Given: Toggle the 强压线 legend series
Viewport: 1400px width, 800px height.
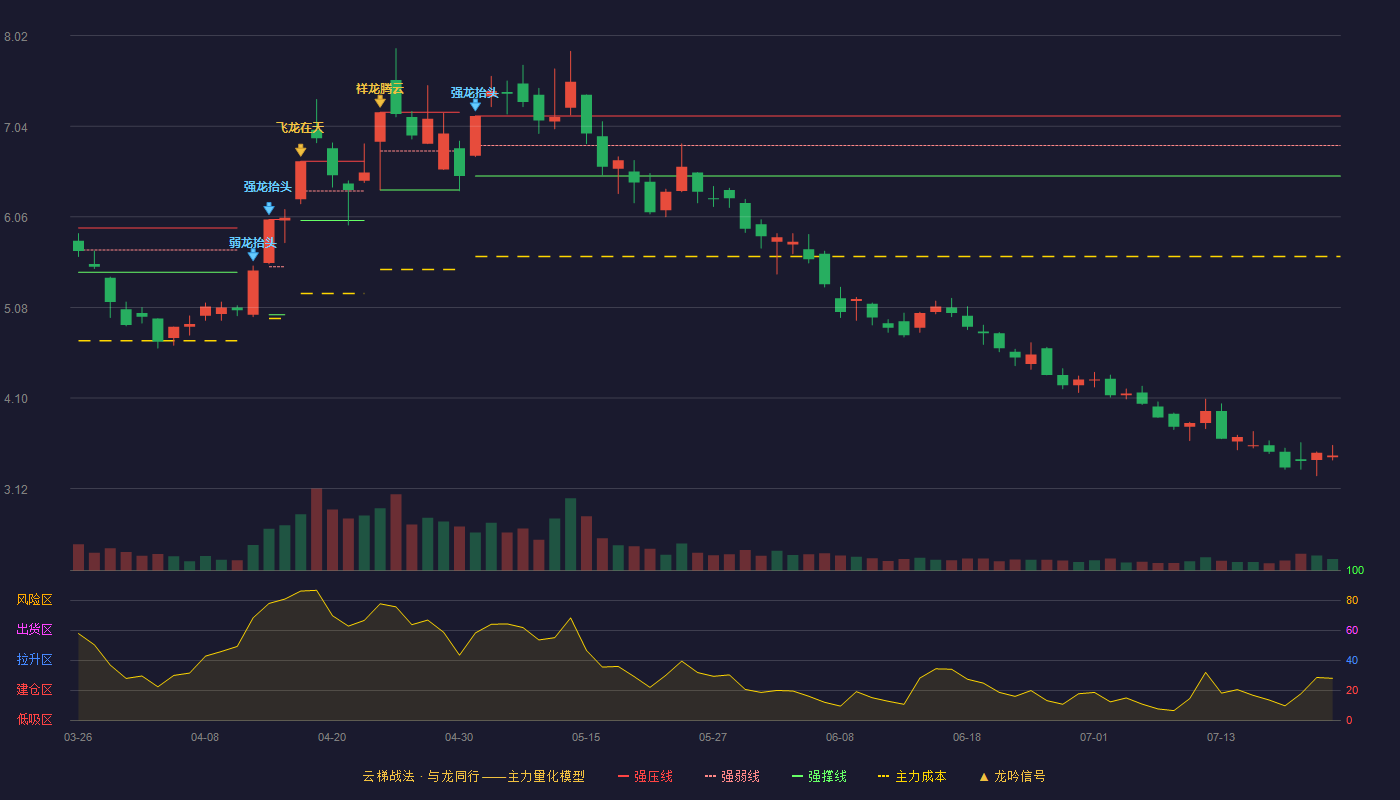Looking at the screenshot, I should point(645,776).
